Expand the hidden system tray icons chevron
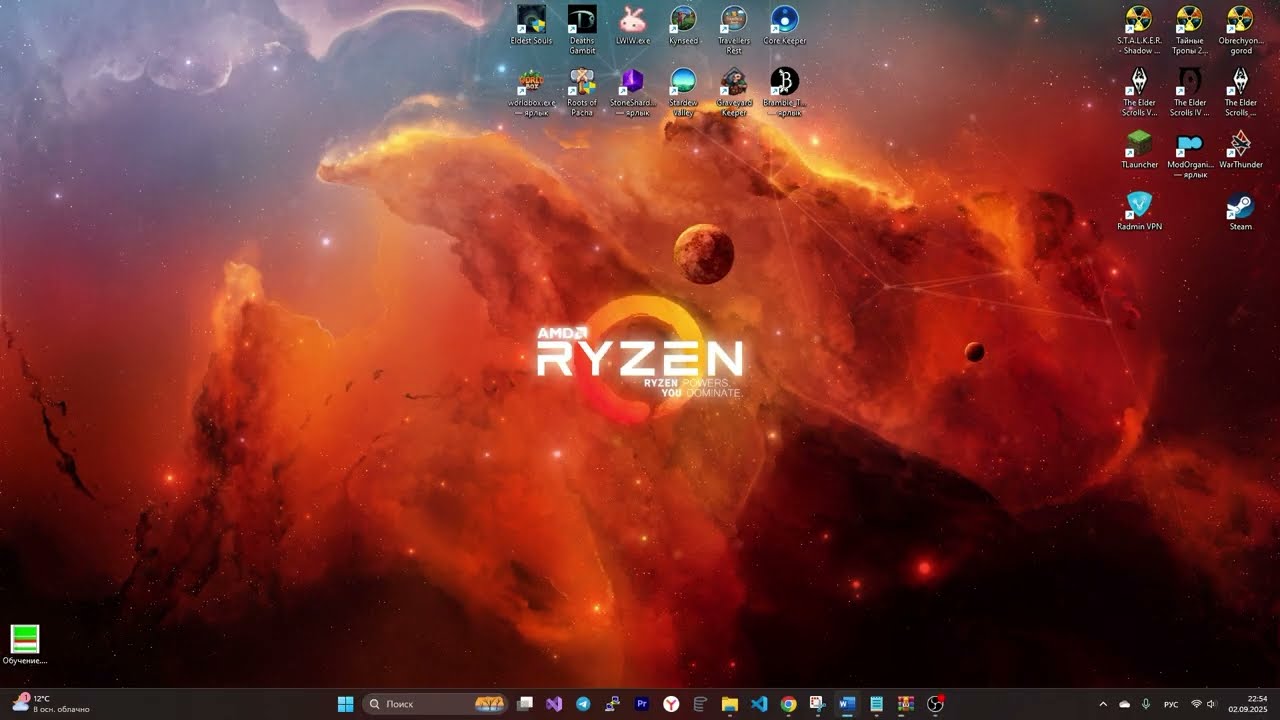The image size is (1280, 720). 1103,704
